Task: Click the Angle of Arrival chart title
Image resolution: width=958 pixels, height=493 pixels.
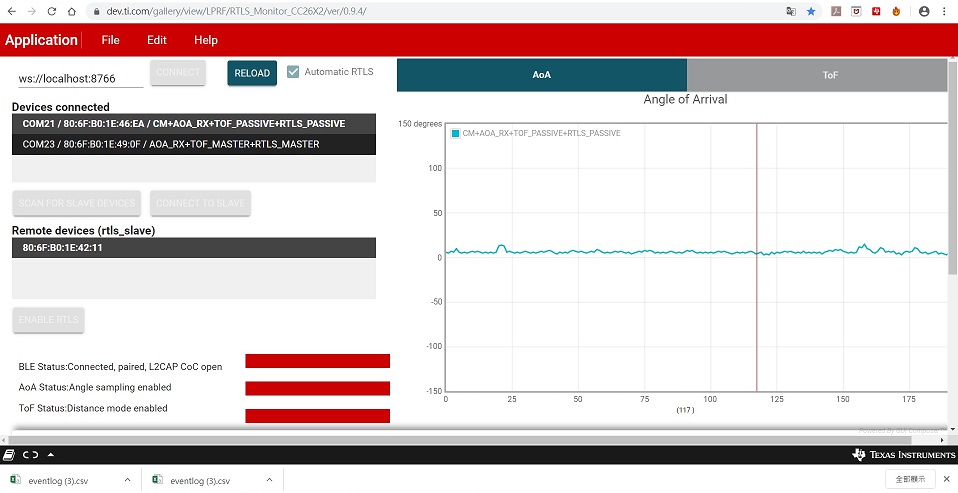Action: (685, 99)
